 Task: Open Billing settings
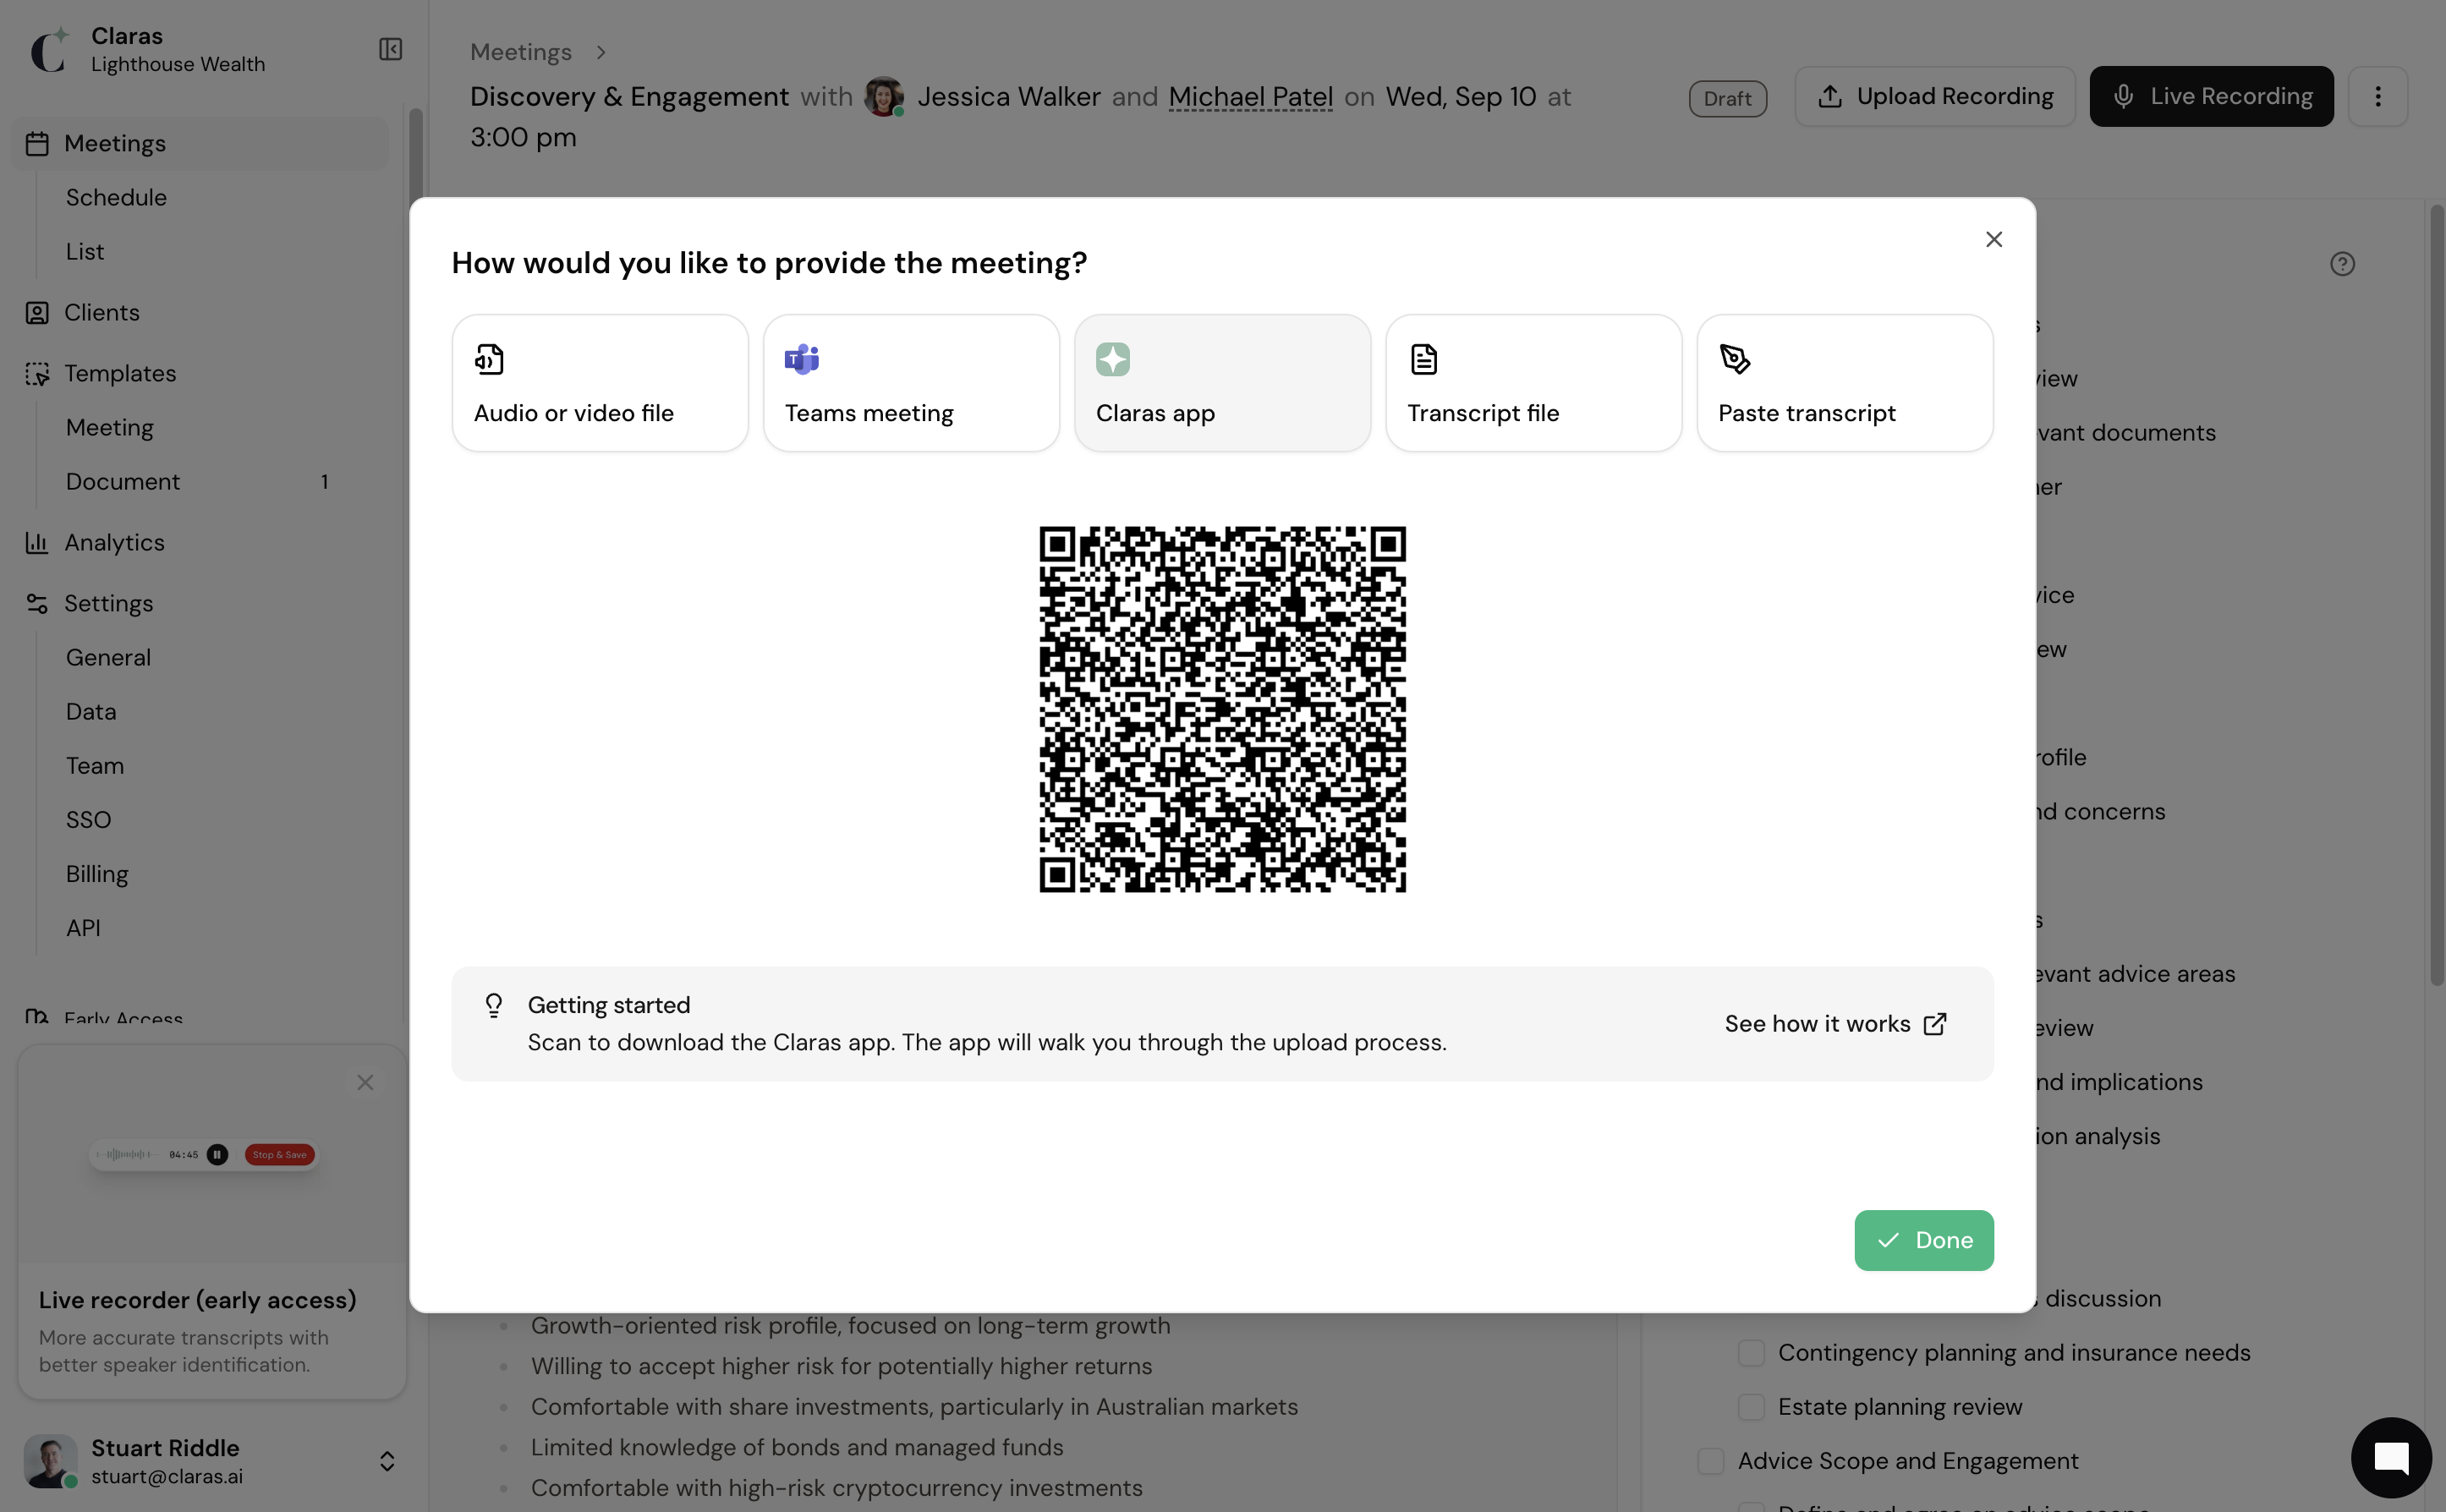point(97,874)
